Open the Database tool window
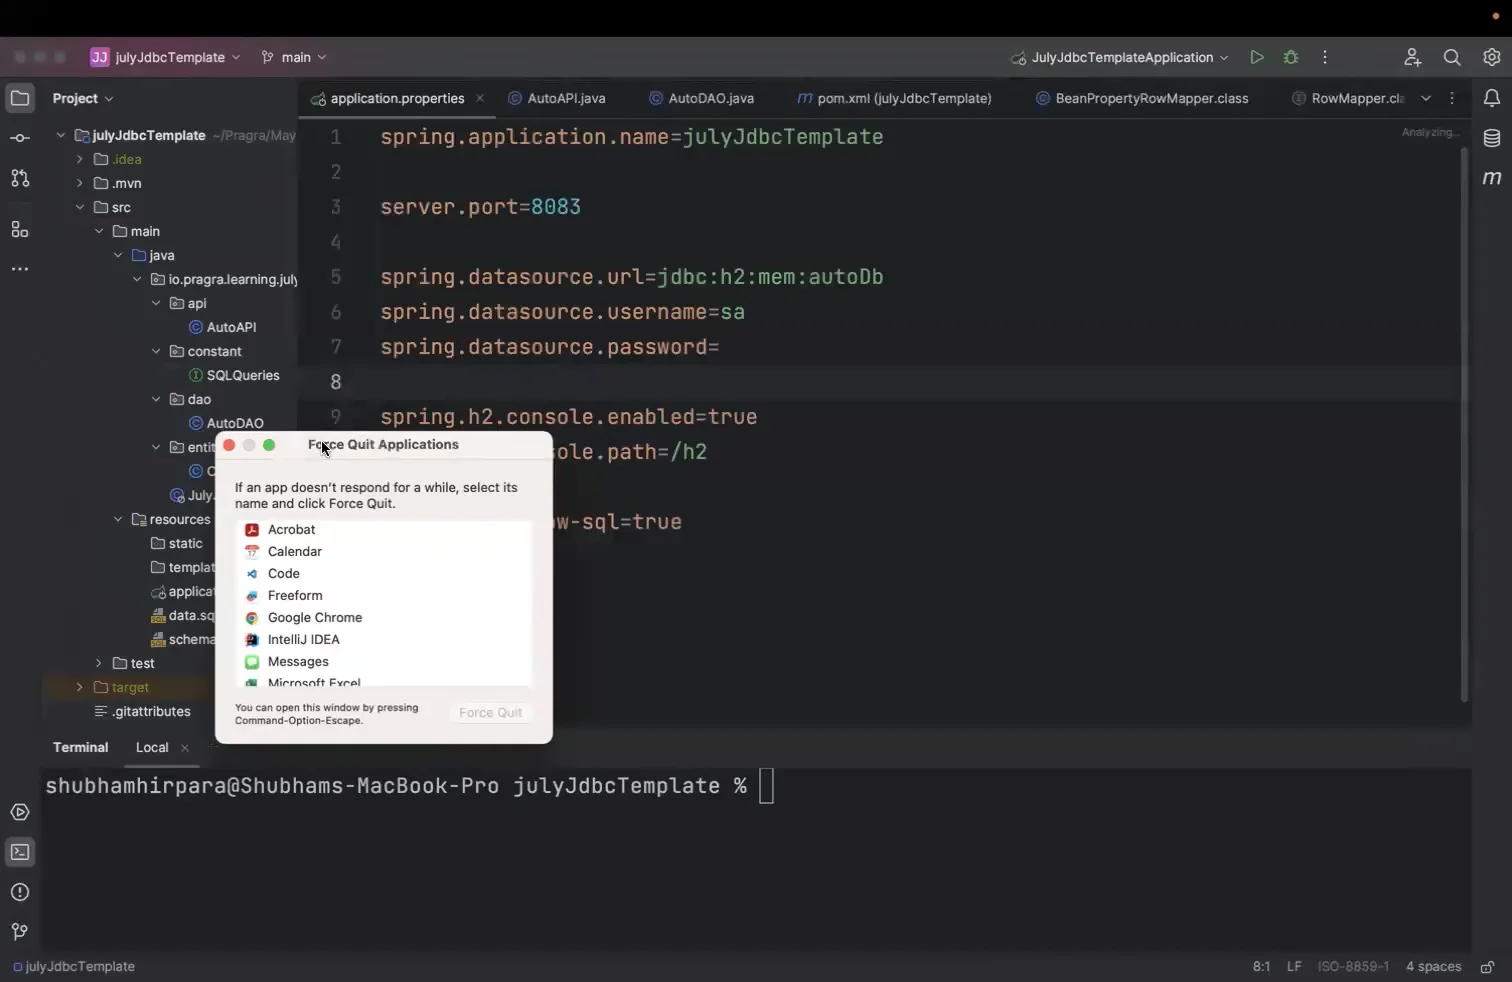The width and height of the screenshot is (1512, 982). pos(1492,138)
